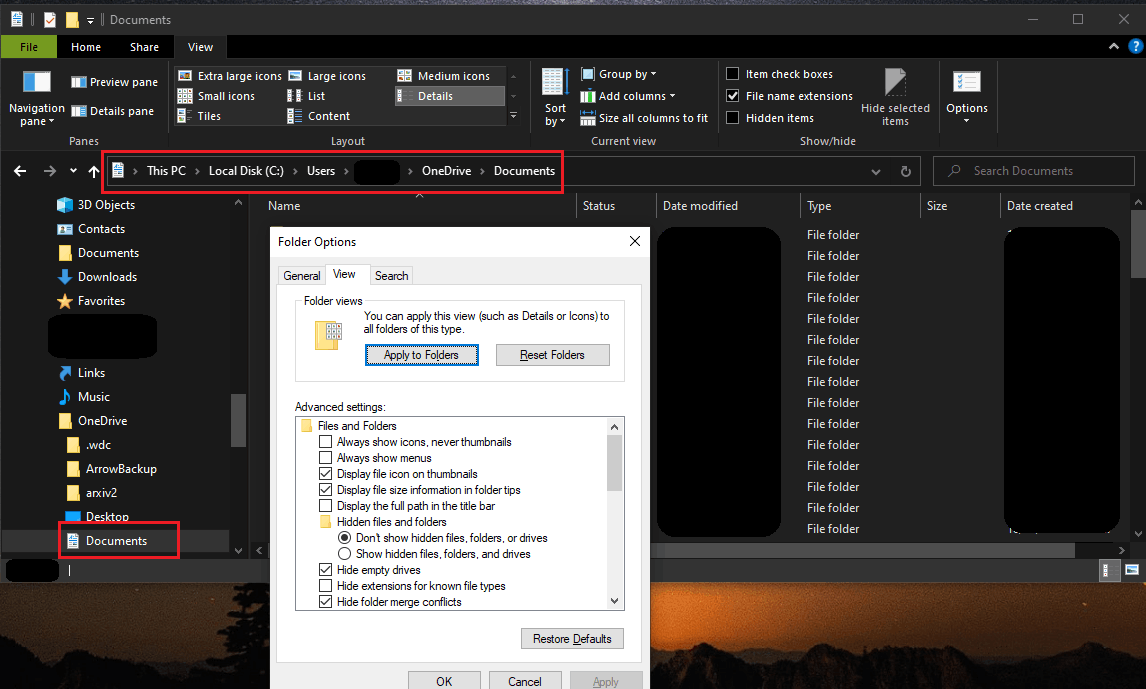Viewport: 1146px width, 689px height.
Task: Check the Hidden items box
Action: coord(733,117)
